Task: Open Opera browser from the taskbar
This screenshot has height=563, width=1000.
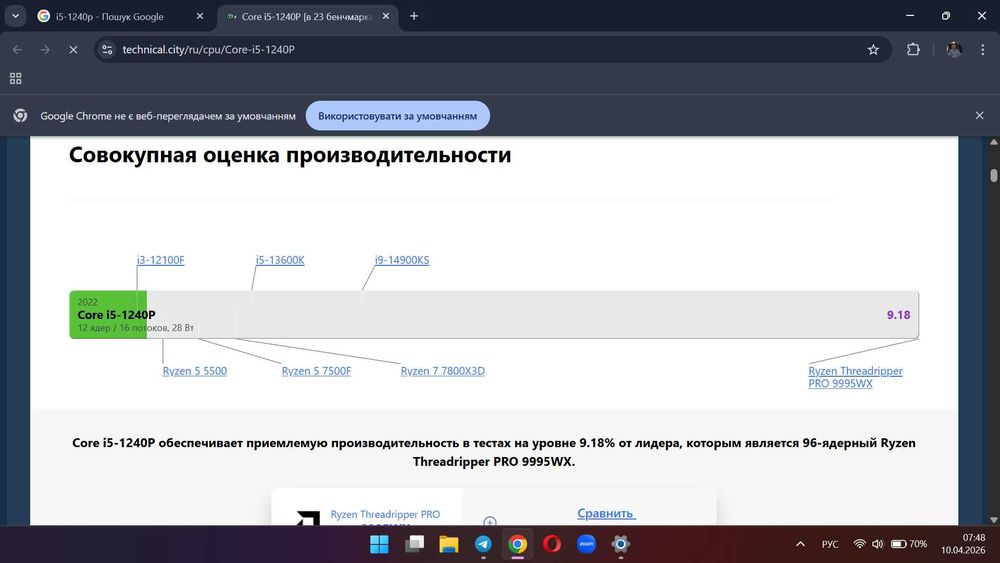Action: coord(552,544)
